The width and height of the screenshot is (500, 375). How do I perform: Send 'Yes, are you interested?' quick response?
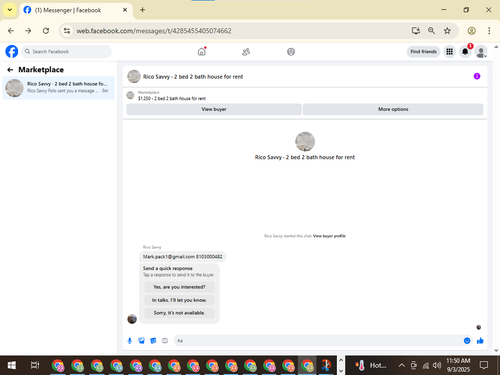(x=179, y=287)
